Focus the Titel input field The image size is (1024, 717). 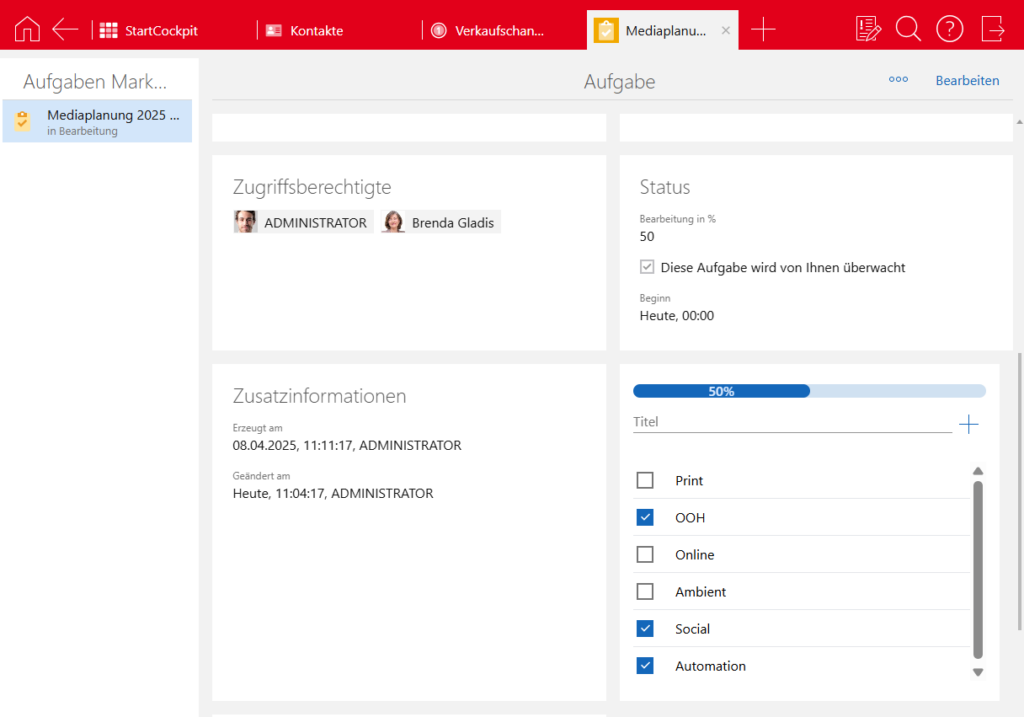click(x=791, y=422)
